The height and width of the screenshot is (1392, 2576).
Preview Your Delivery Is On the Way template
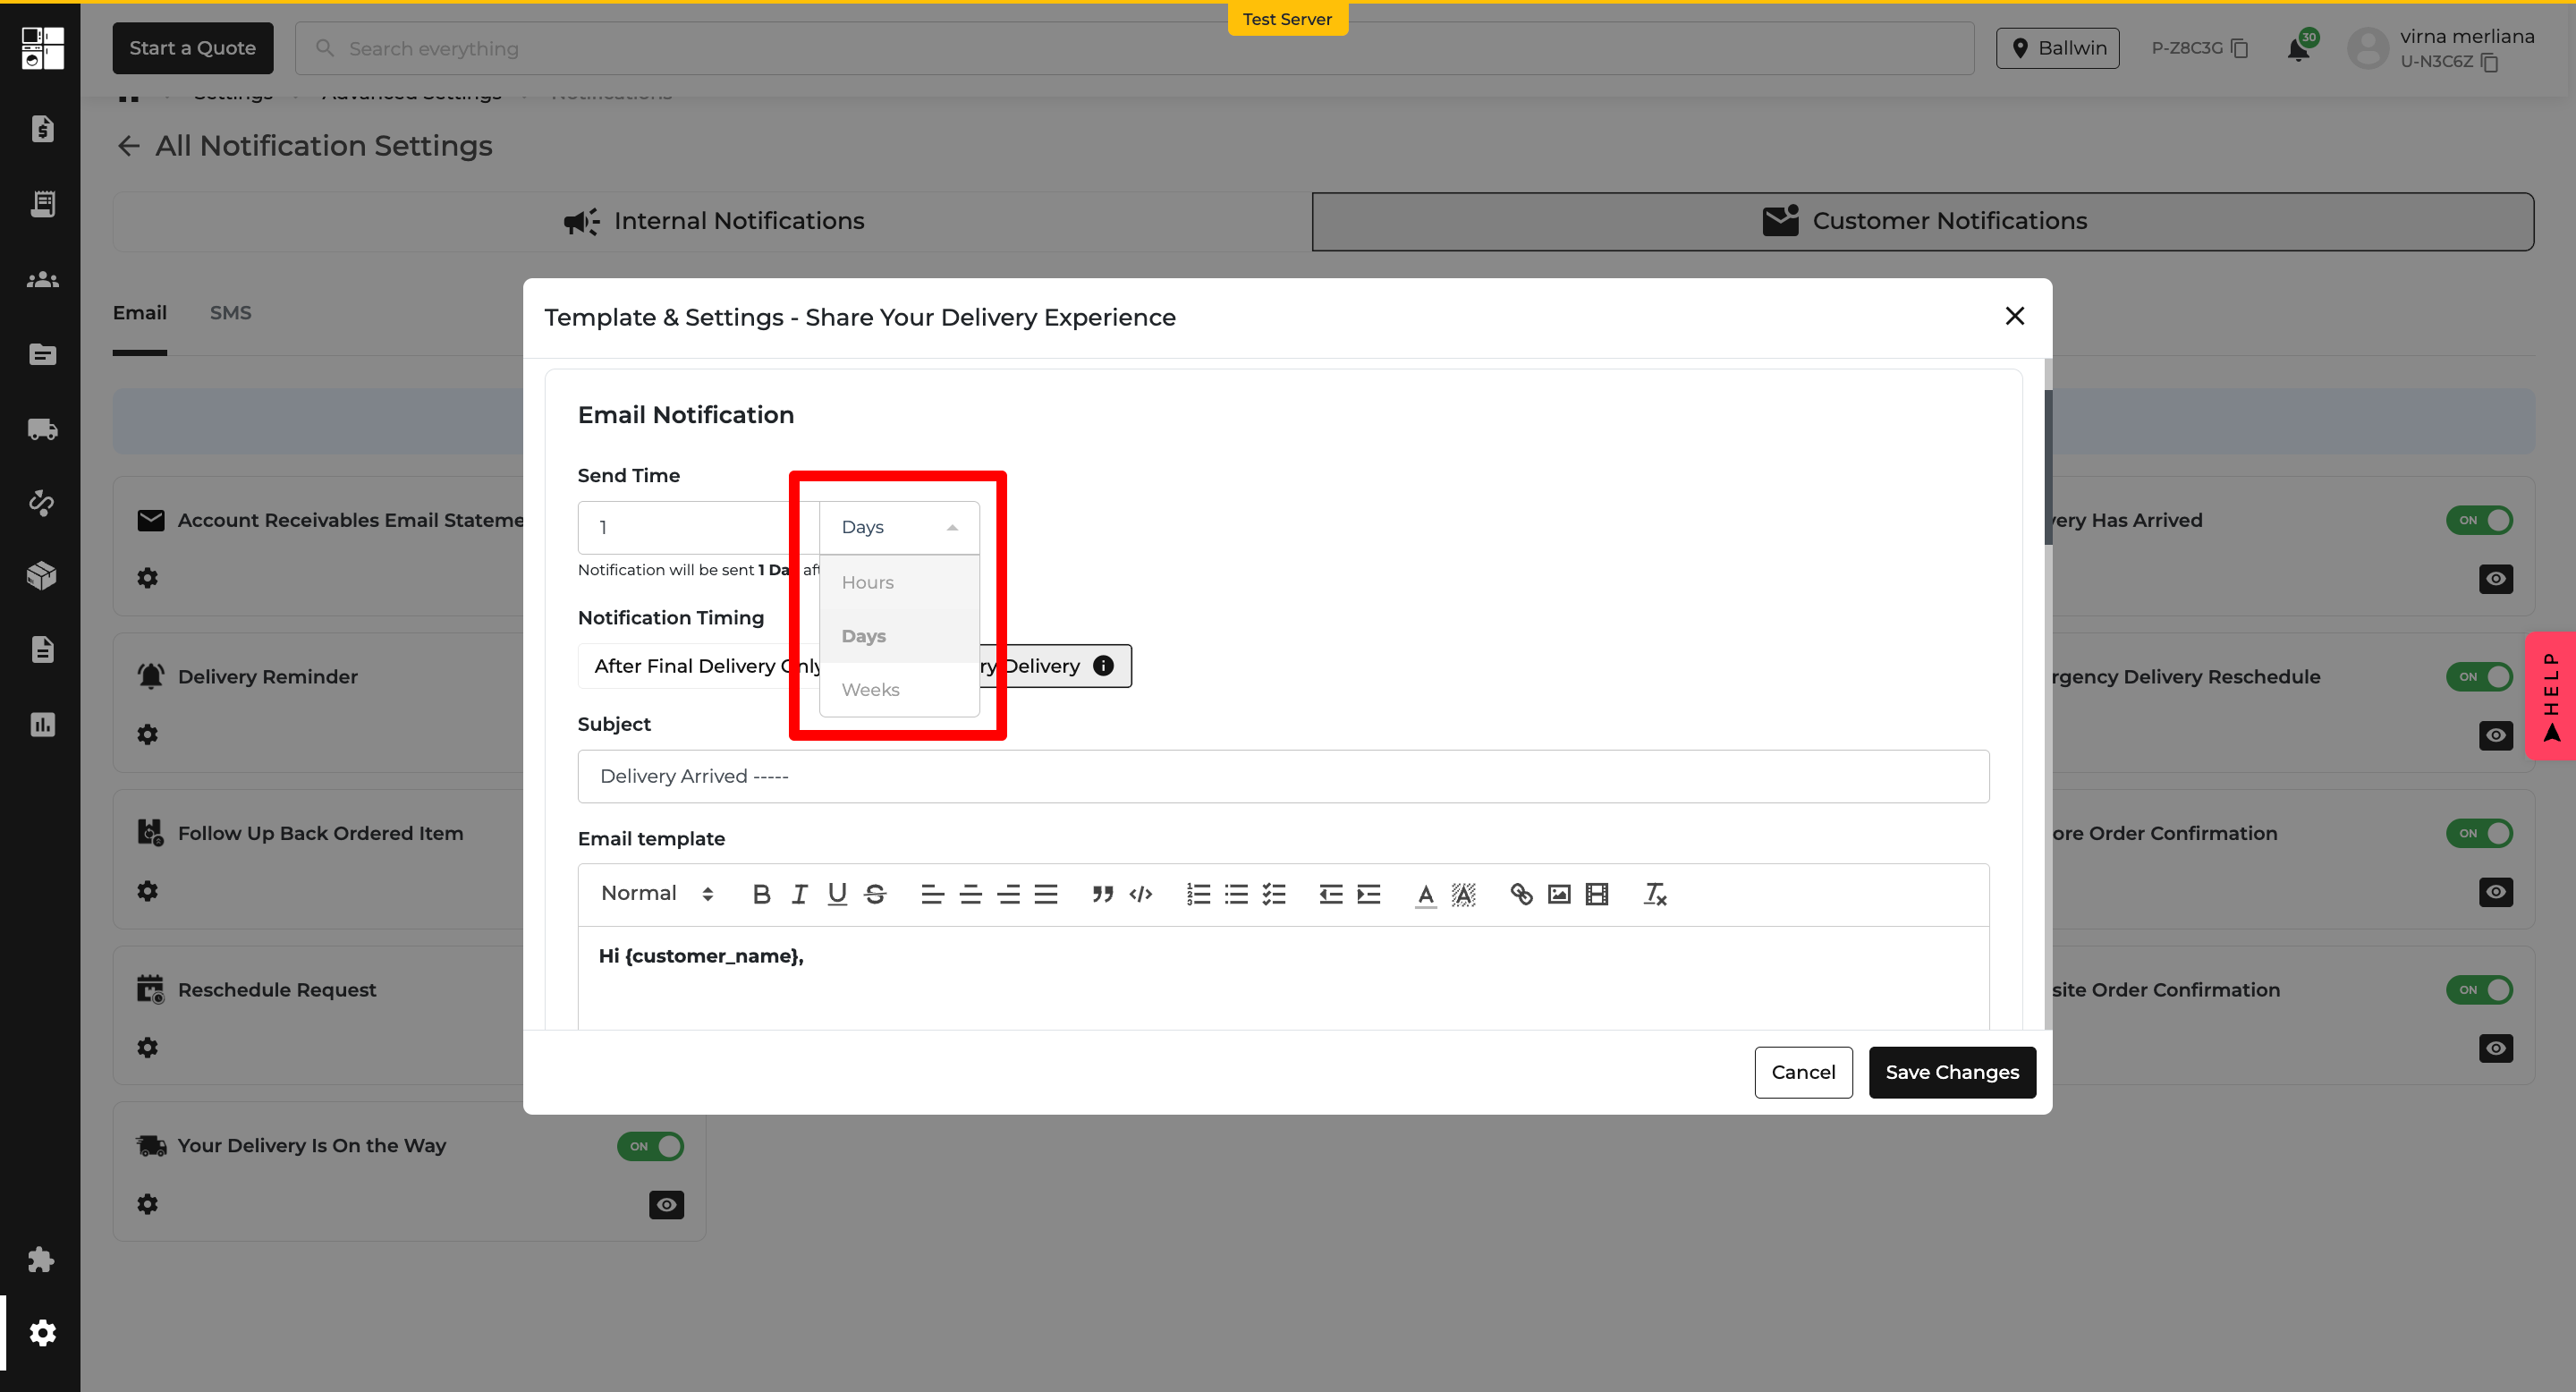tap(666, 1205)
